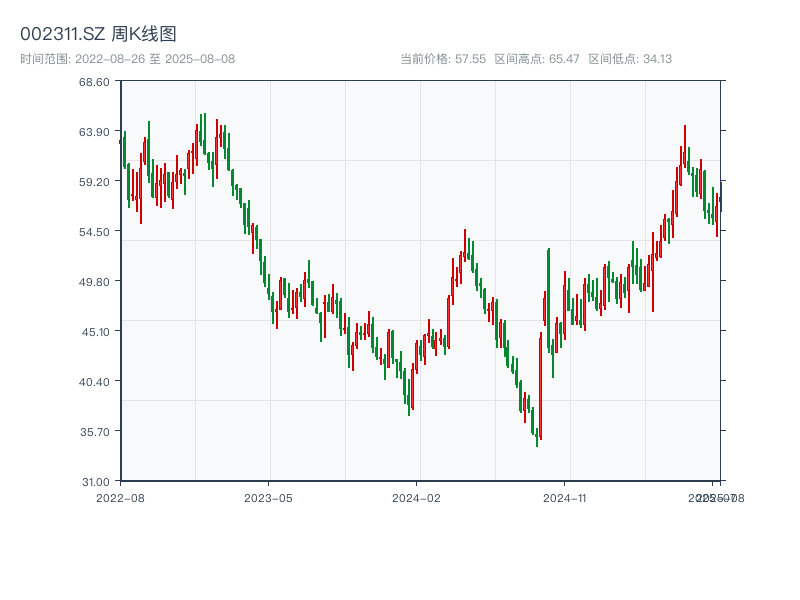Click the 区间低点 34.13 label
Image resolution: width=800 pixels, height=600 pixels.
[x=630, y=59]
